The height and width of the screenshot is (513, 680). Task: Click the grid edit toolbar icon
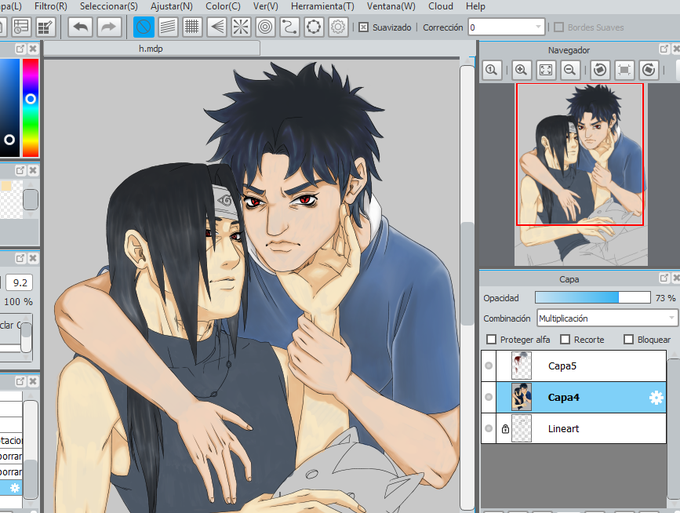tap(46, 27)
